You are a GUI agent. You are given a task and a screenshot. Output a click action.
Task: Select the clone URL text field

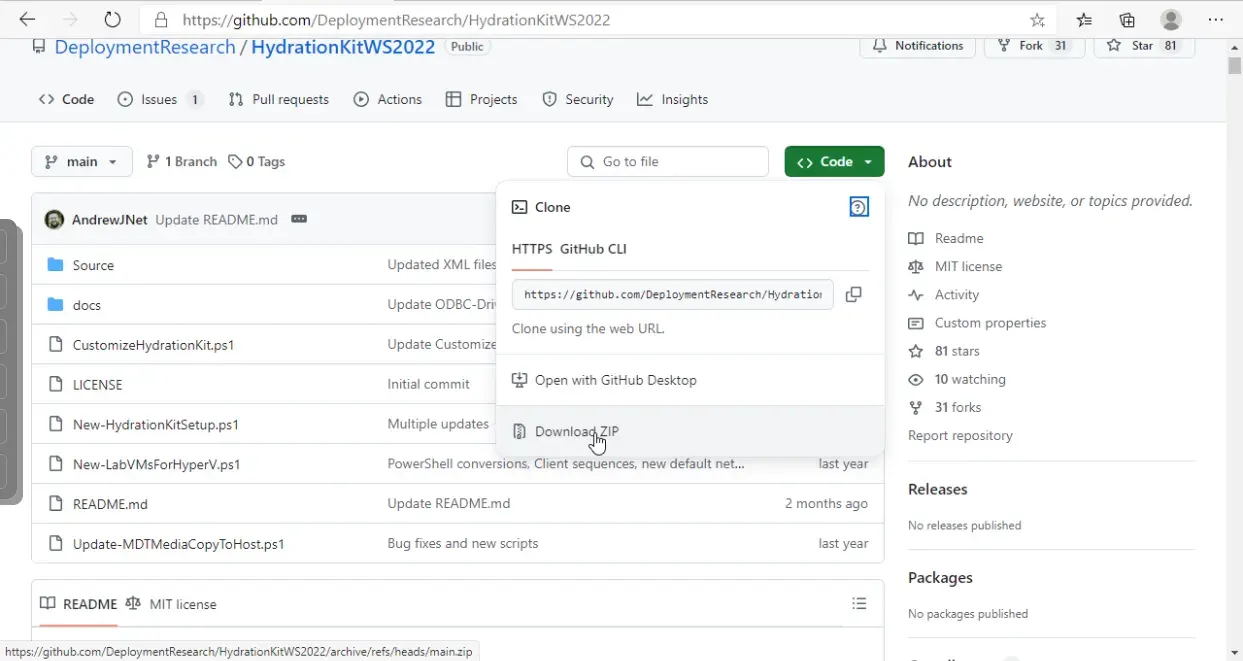point(672,295)
